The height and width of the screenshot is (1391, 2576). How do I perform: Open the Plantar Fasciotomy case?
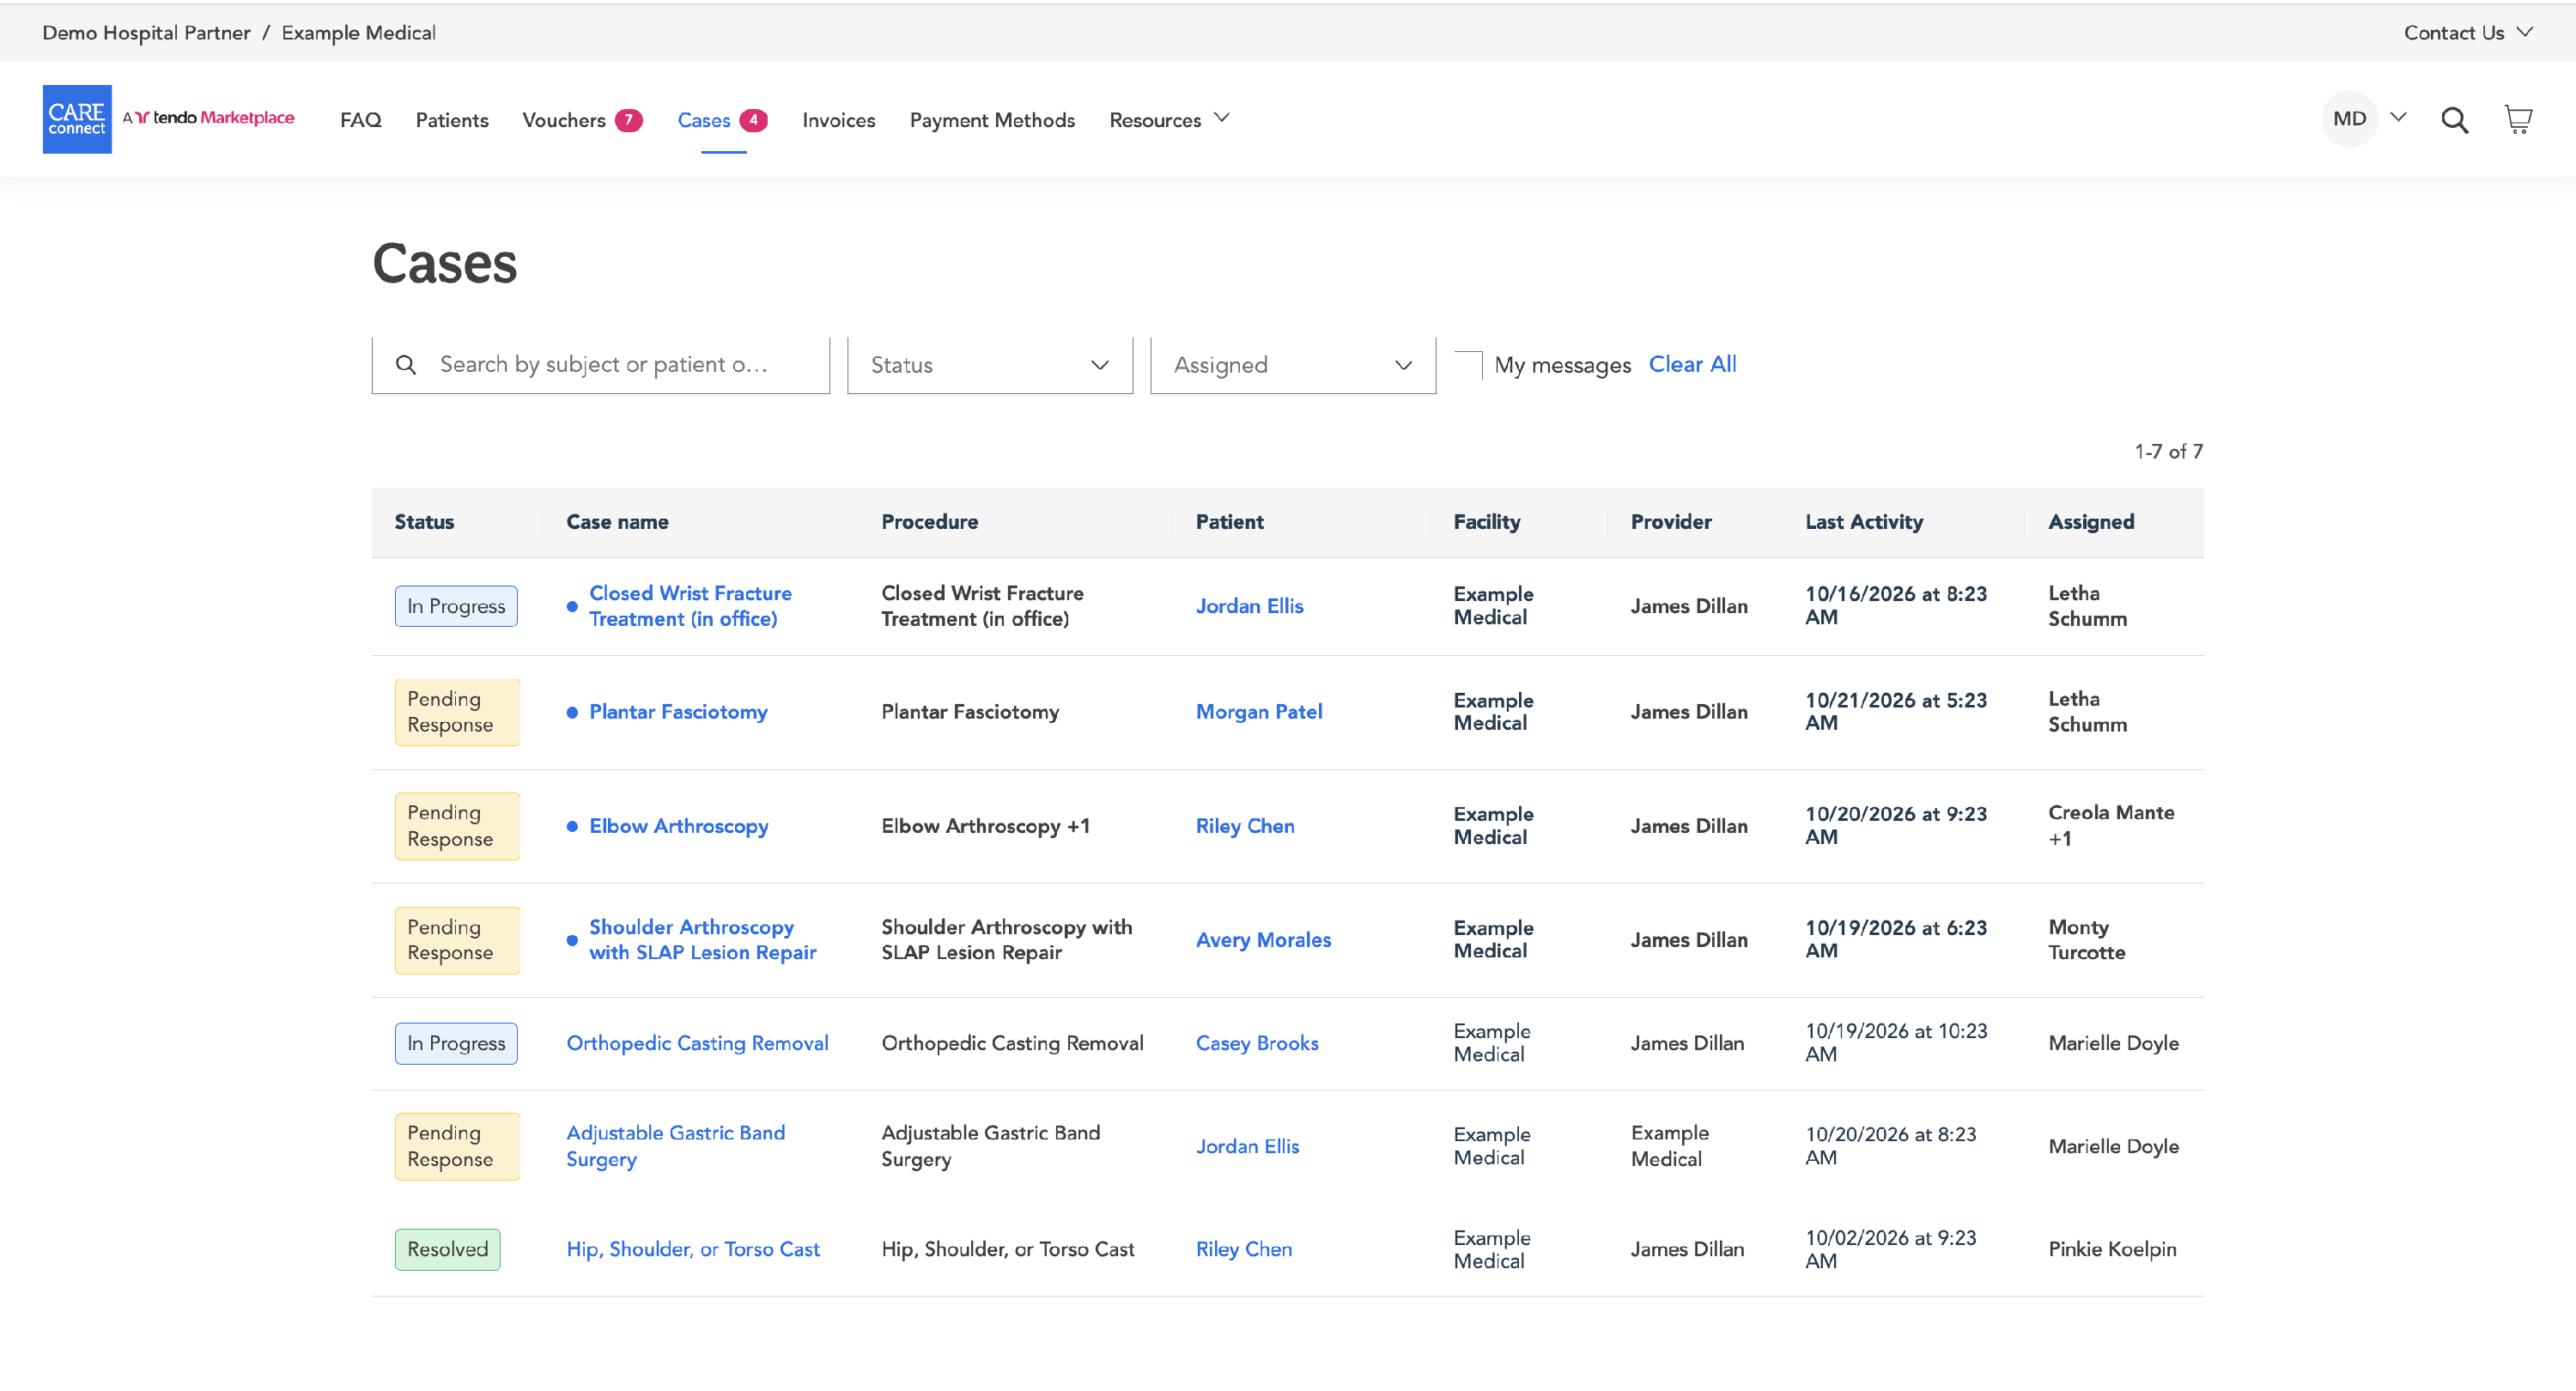pyautogui.click(x=678, y=712)
